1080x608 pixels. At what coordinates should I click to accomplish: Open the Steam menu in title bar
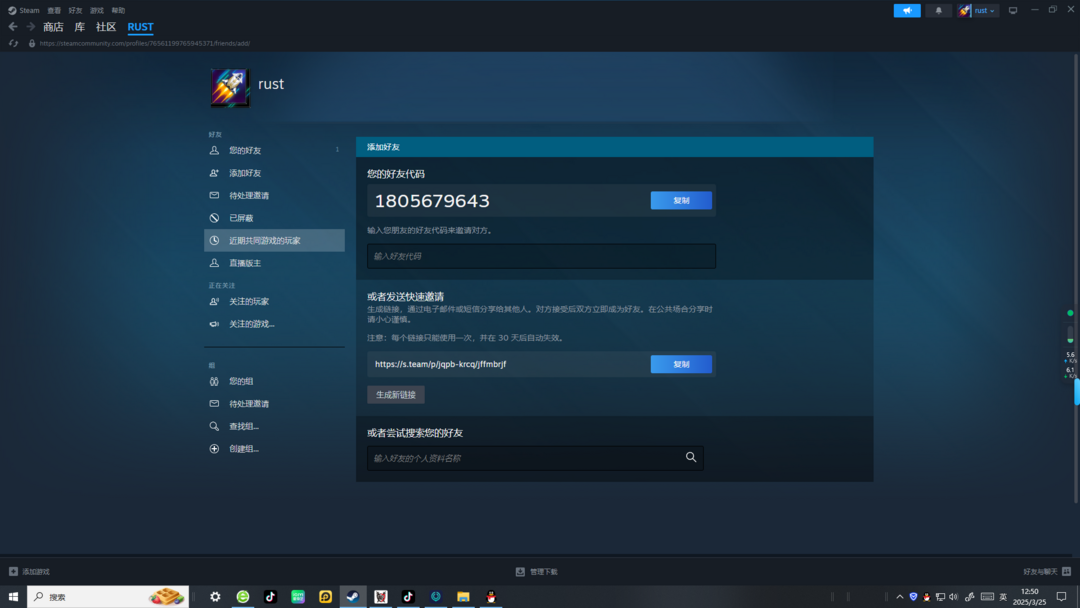click(x=24, y=10)
